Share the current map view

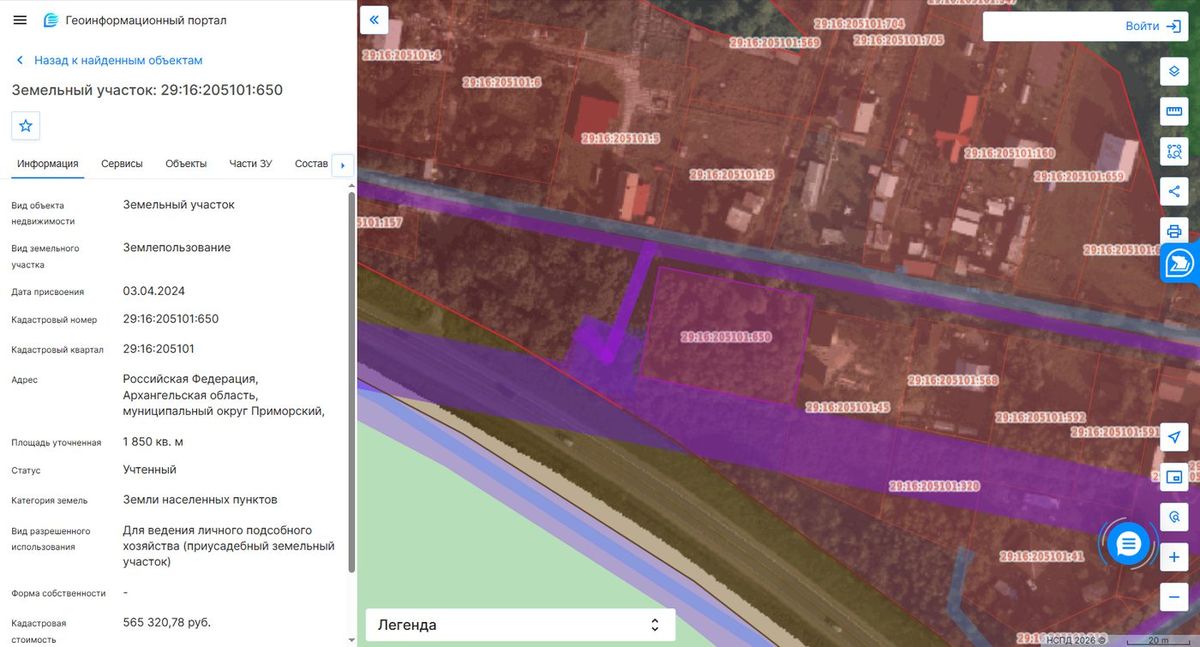[x=1174, y=192]
